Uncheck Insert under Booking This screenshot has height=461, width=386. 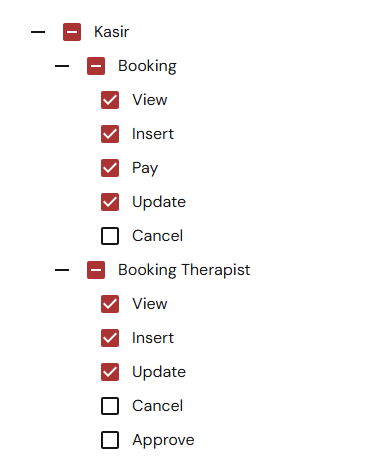pos(110,134)
